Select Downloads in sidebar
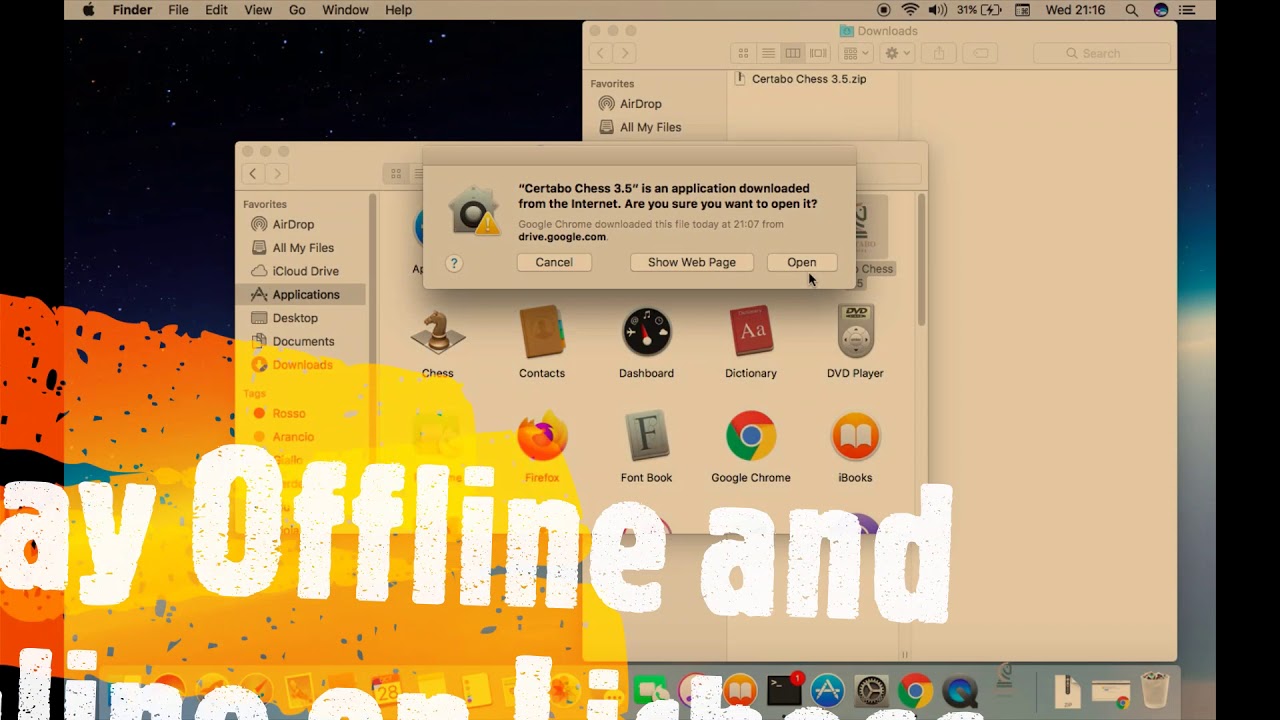 coord(302,365)
